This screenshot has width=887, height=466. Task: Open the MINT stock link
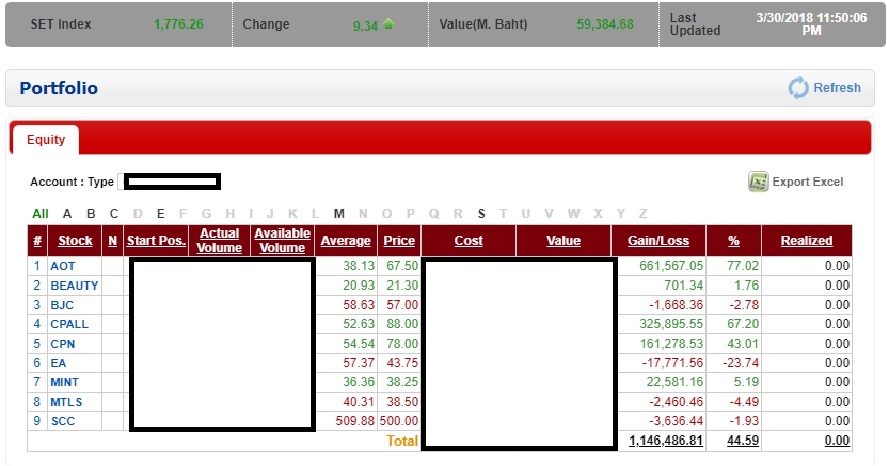[x=64, y=382]
